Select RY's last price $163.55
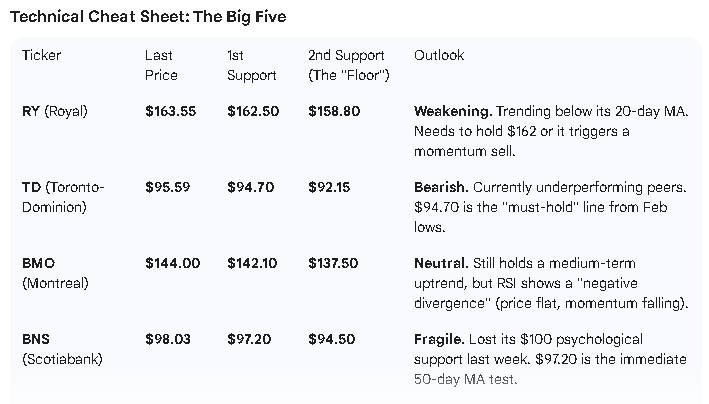 [172, 111]
